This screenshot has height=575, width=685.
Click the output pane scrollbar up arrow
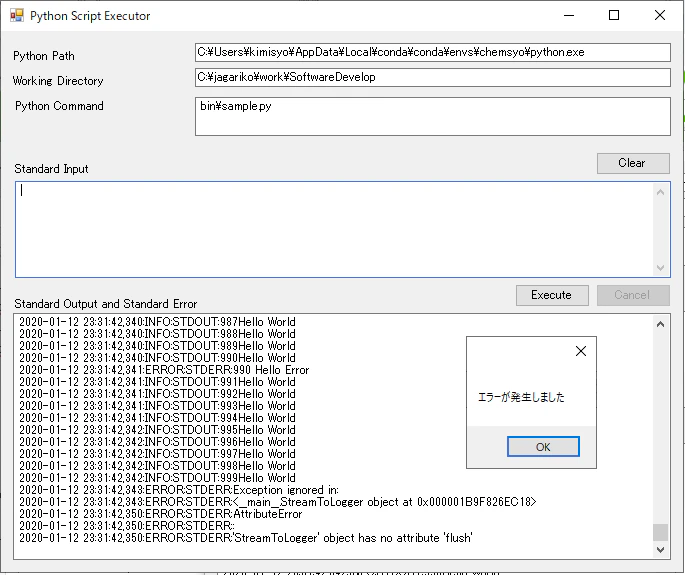point(661,324)
